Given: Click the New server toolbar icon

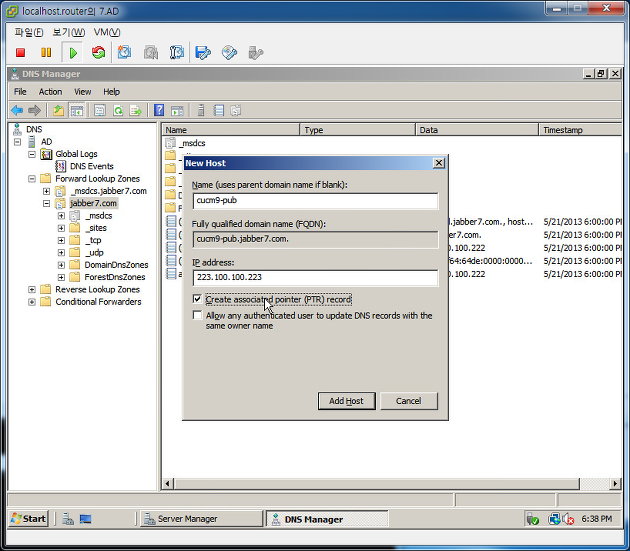Looking at the screenshot, I should pyautogui.click(x=201, y=111).
